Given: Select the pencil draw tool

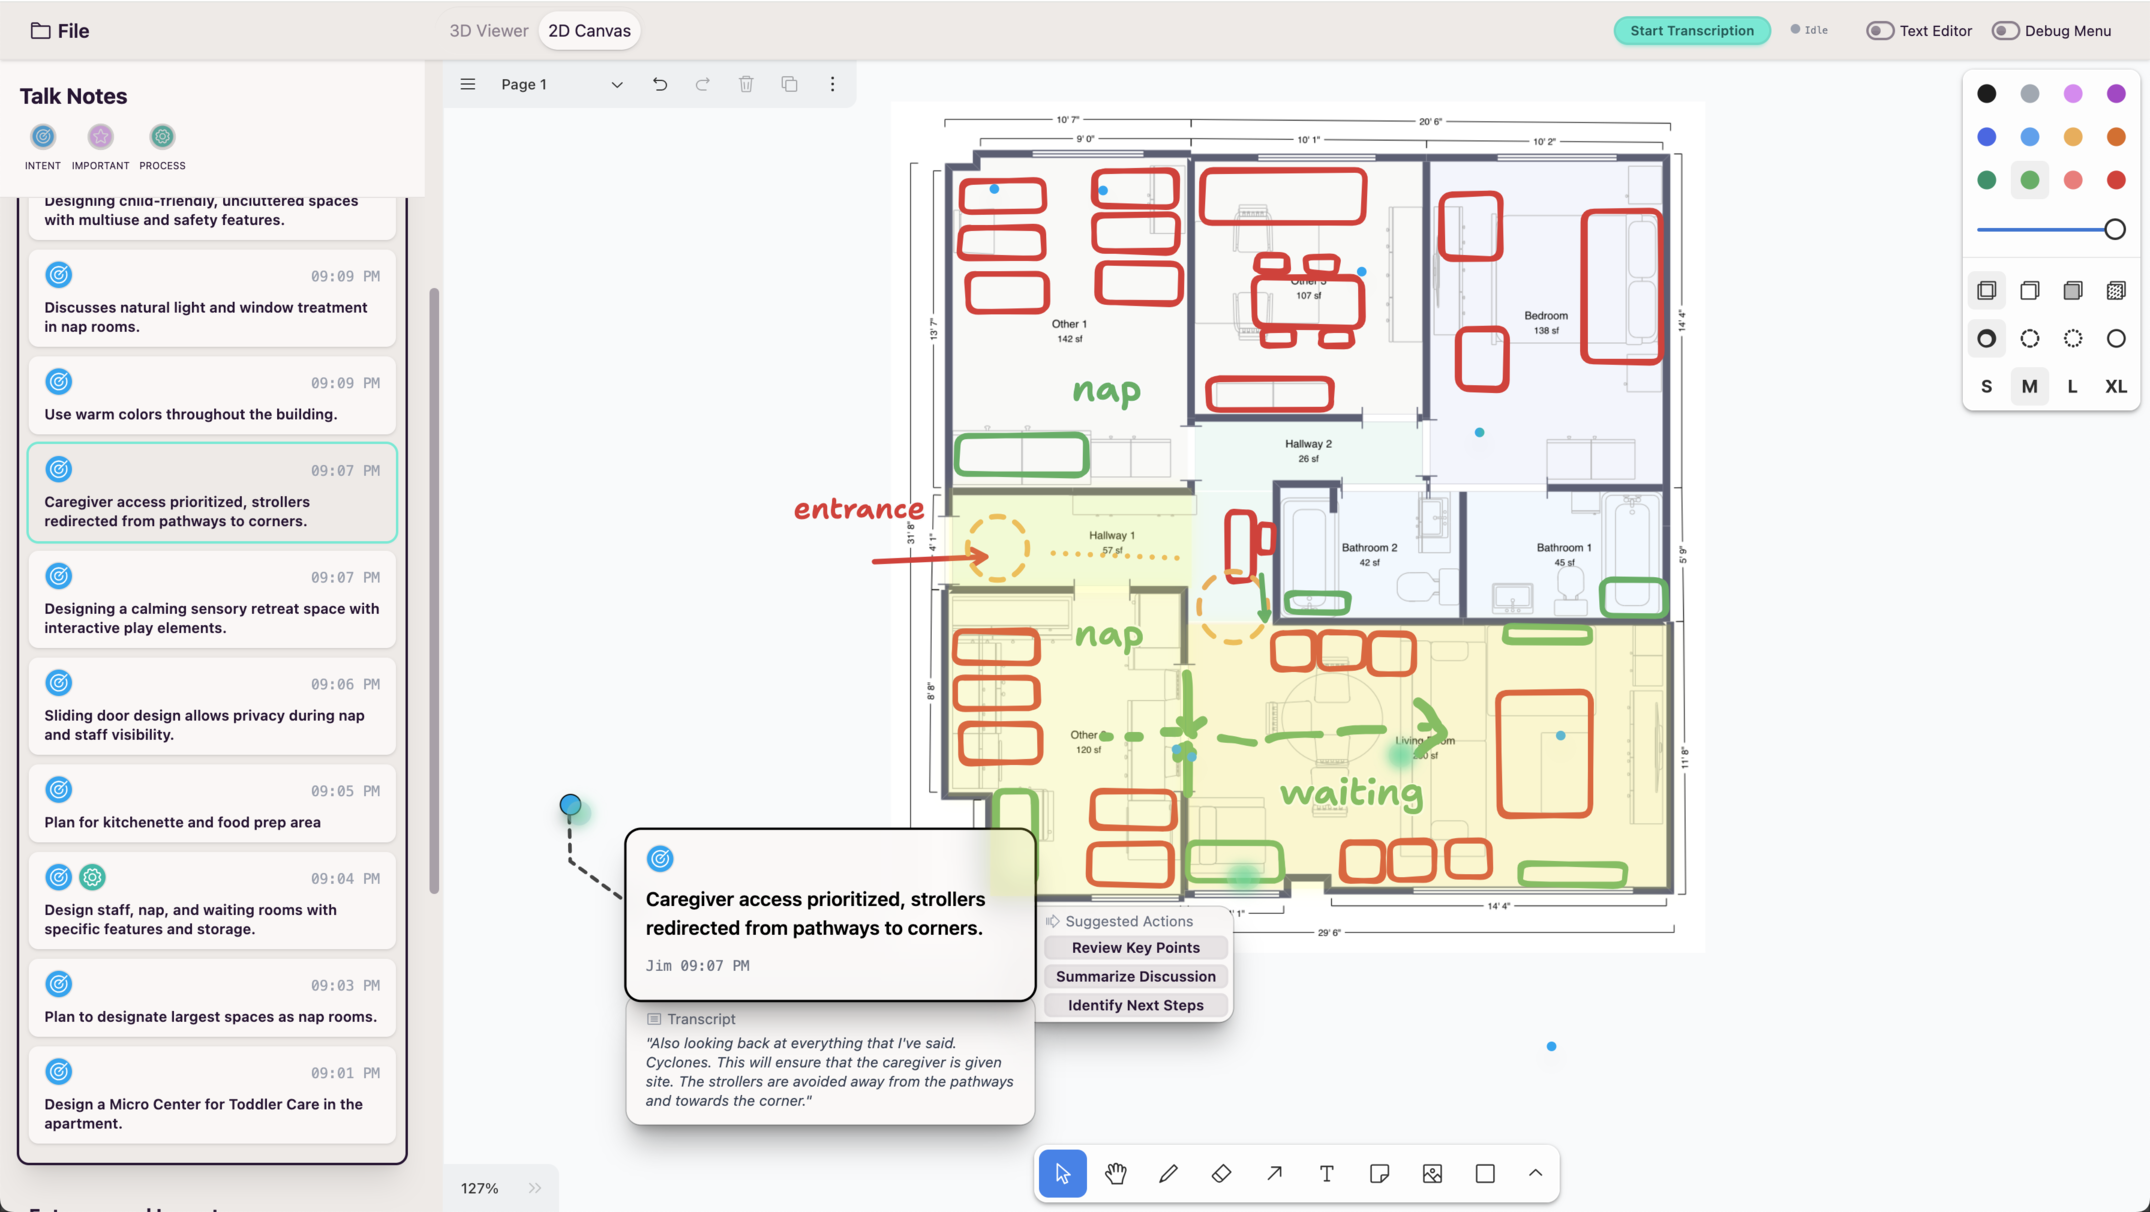Looking at the screenshot, I should (1168, 1173).
